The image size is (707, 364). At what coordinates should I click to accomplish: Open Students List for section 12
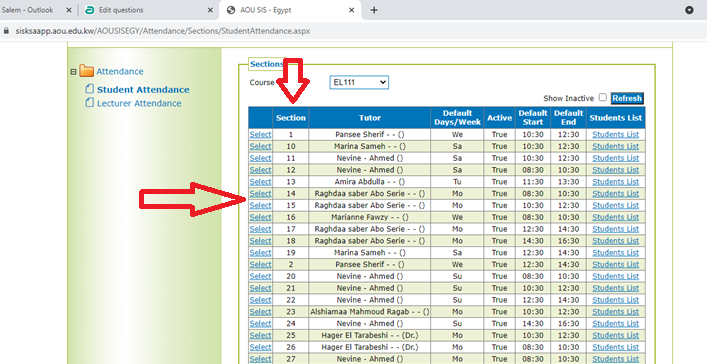615,170
